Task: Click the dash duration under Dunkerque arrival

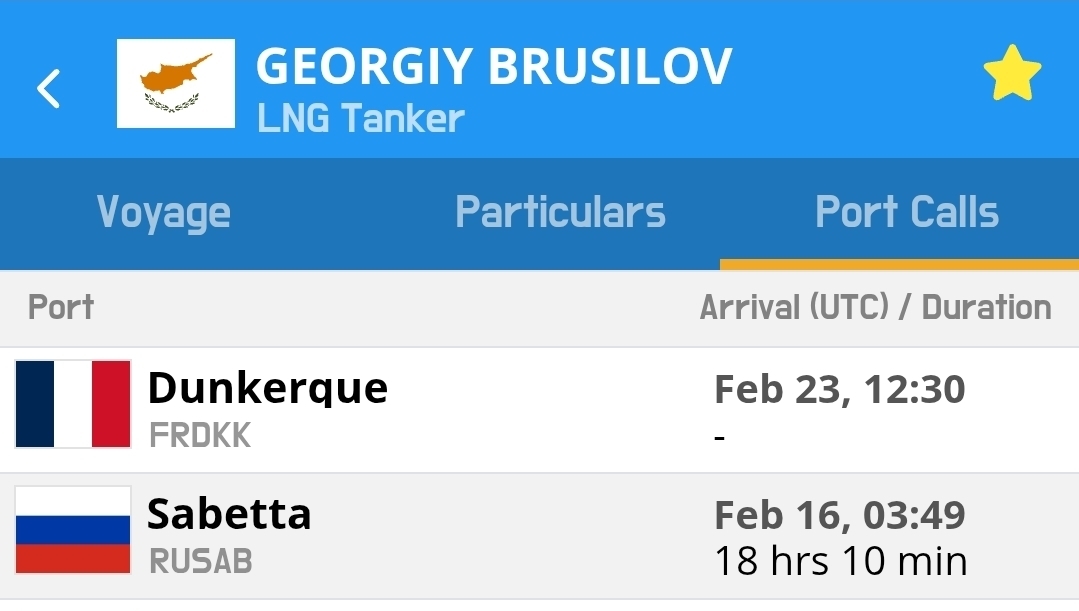Action: click(720, 436)
